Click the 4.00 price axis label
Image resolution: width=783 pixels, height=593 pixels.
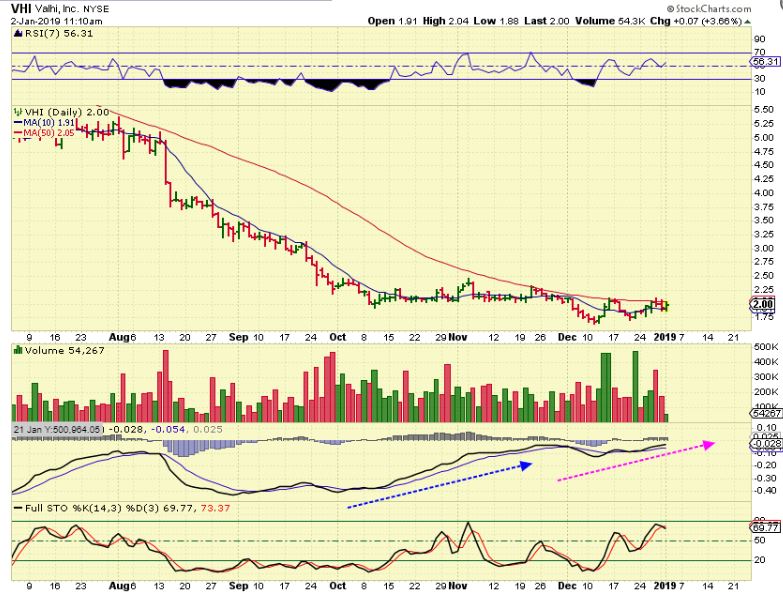(x=765, y=193)
